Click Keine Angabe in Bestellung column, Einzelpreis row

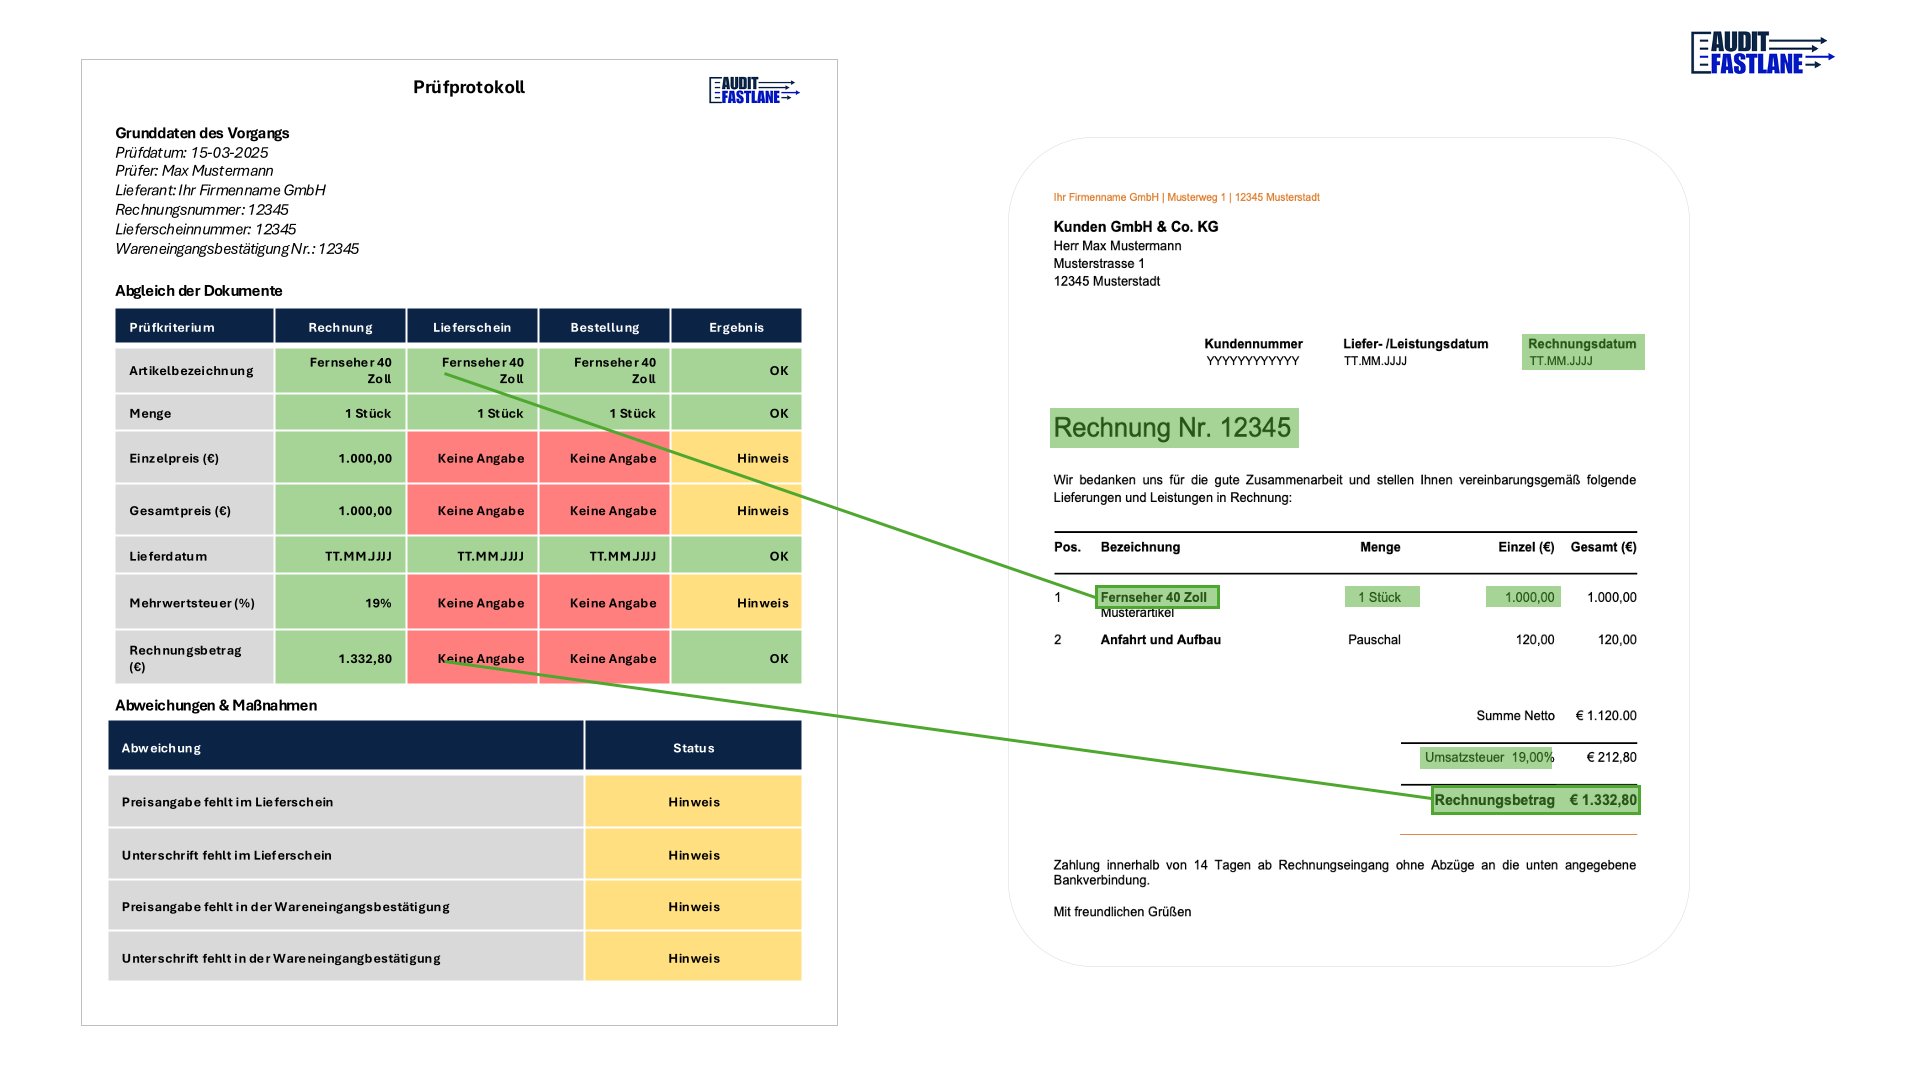coord(604,458)
